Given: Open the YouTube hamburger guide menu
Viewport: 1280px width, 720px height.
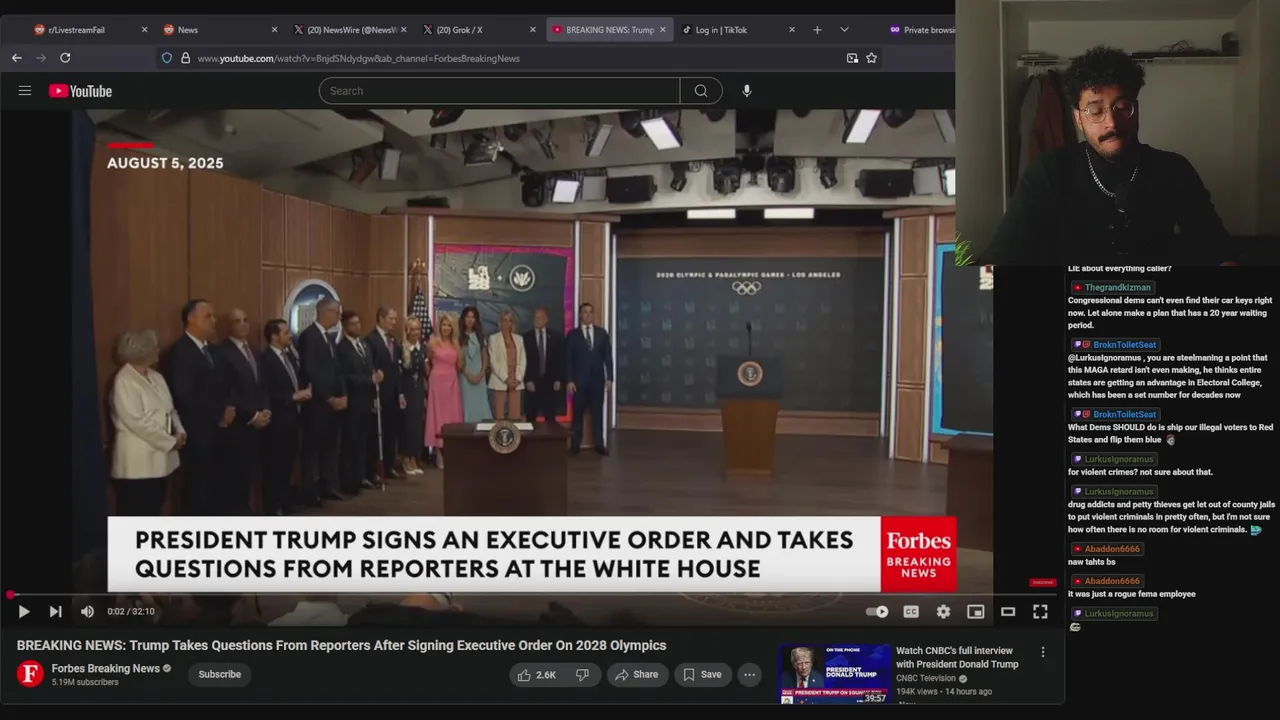Looking at the screenshot, I should pyautogui.click(x=25, y=91).
